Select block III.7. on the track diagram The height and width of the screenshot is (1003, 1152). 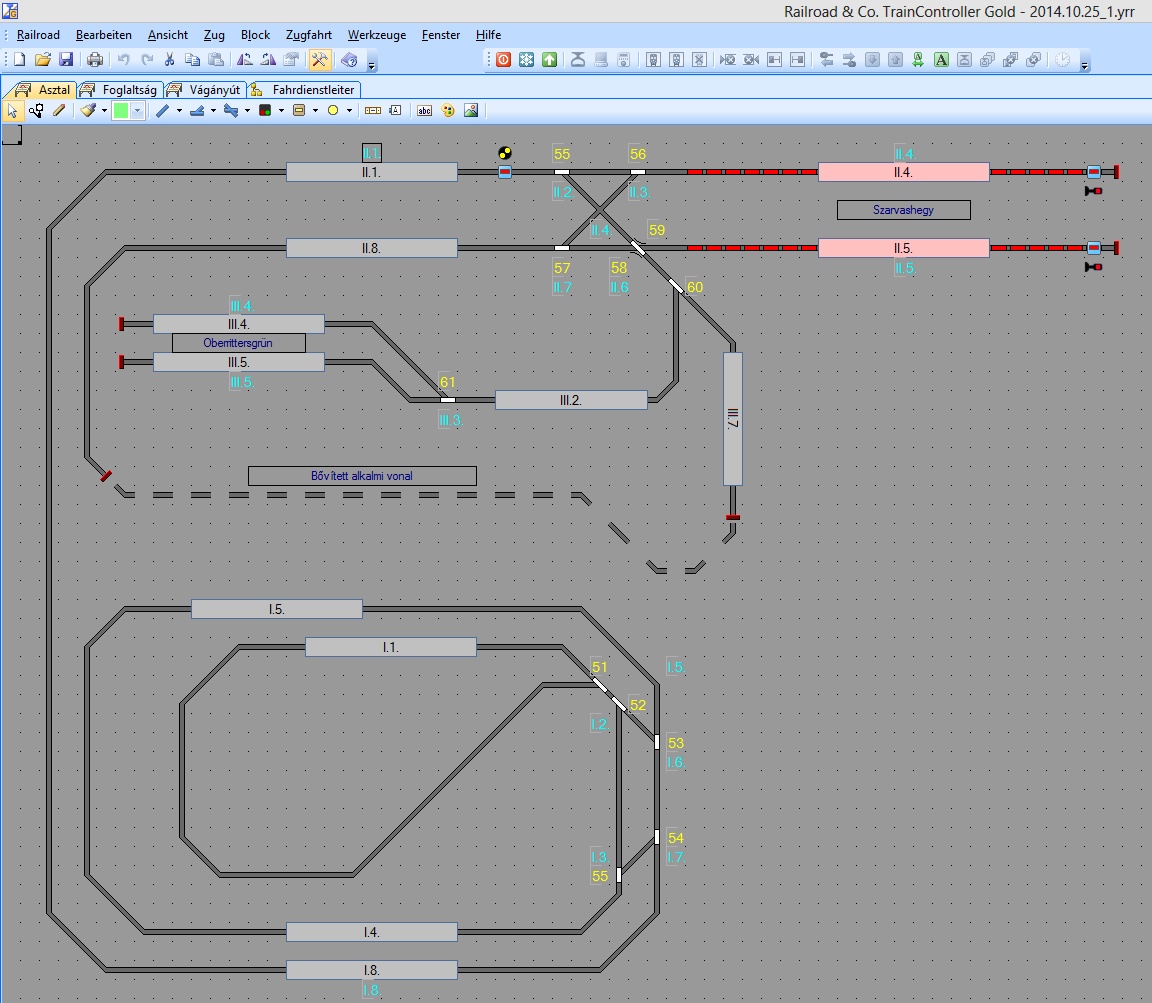(732, 418)
